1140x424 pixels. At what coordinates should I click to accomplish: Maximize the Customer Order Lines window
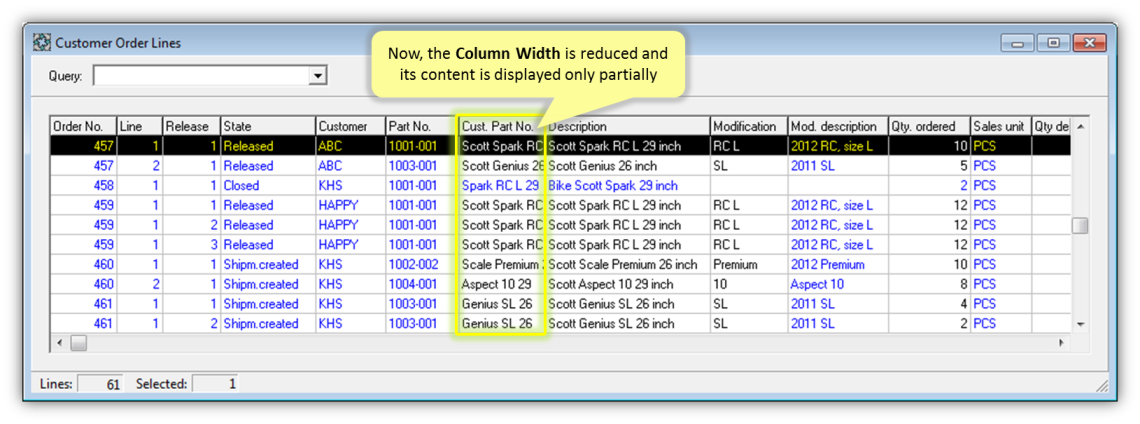coord(1053,43)
